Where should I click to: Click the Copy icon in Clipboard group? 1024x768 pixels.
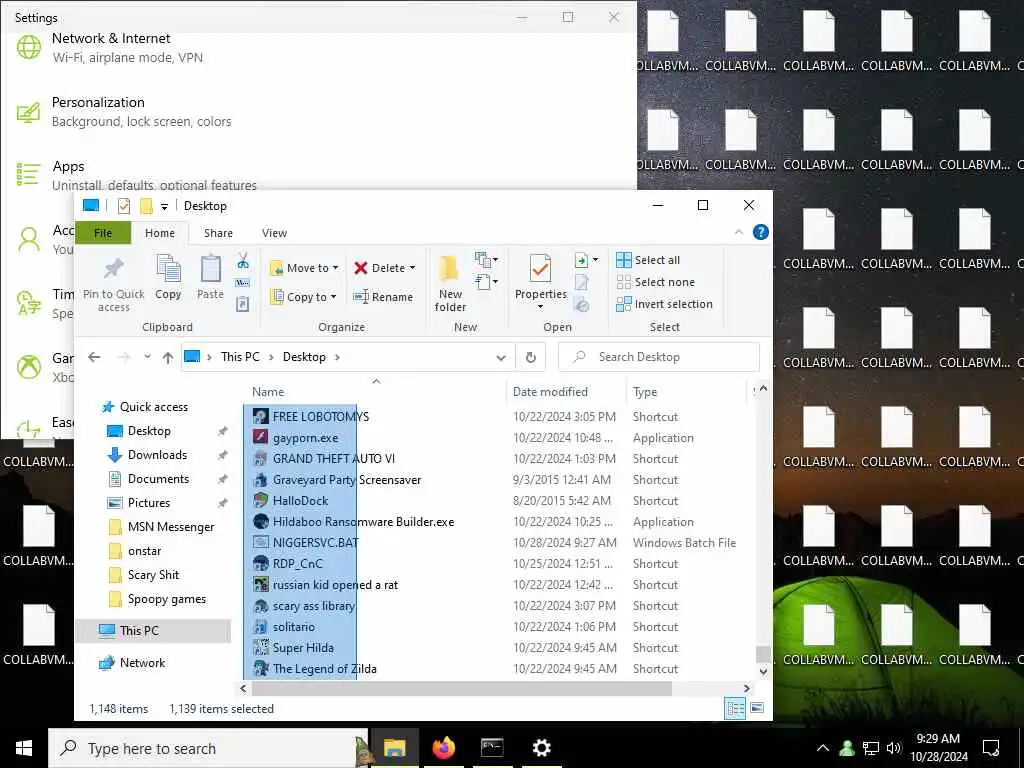click(168, 269)
